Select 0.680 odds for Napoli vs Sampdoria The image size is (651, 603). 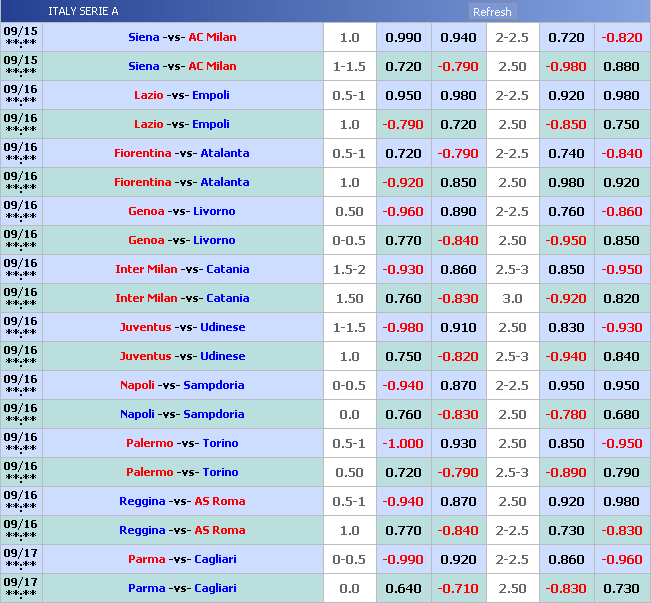click(621, 414)
